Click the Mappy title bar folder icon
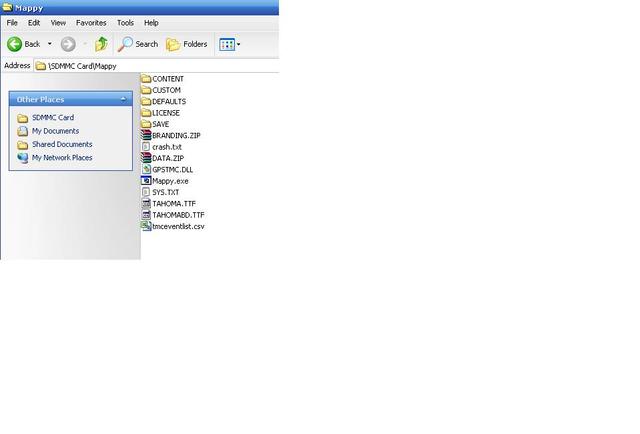Image resolution: width=640 pixels, height=434 pixels. click(7, 7)
